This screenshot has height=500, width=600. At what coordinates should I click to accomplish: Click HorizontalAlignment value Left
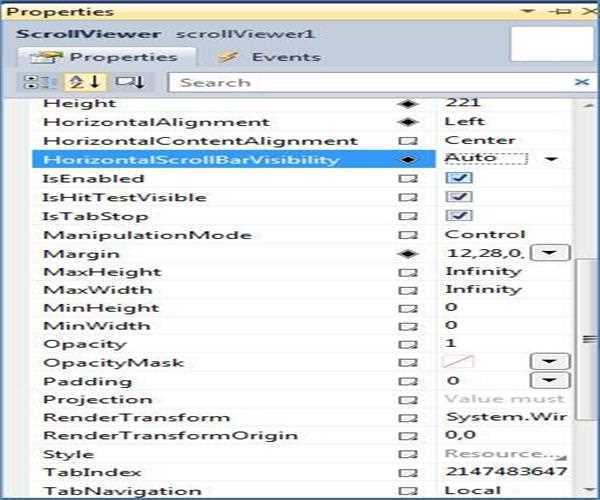pyautogui.click(x=465, y=122)
